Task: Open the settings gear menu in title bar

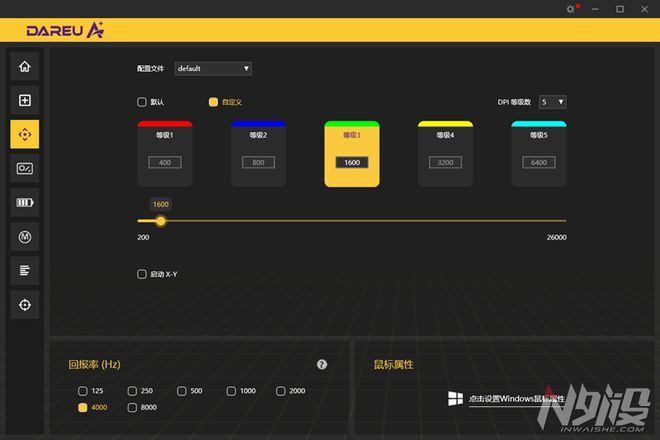Action: [571, 9]
